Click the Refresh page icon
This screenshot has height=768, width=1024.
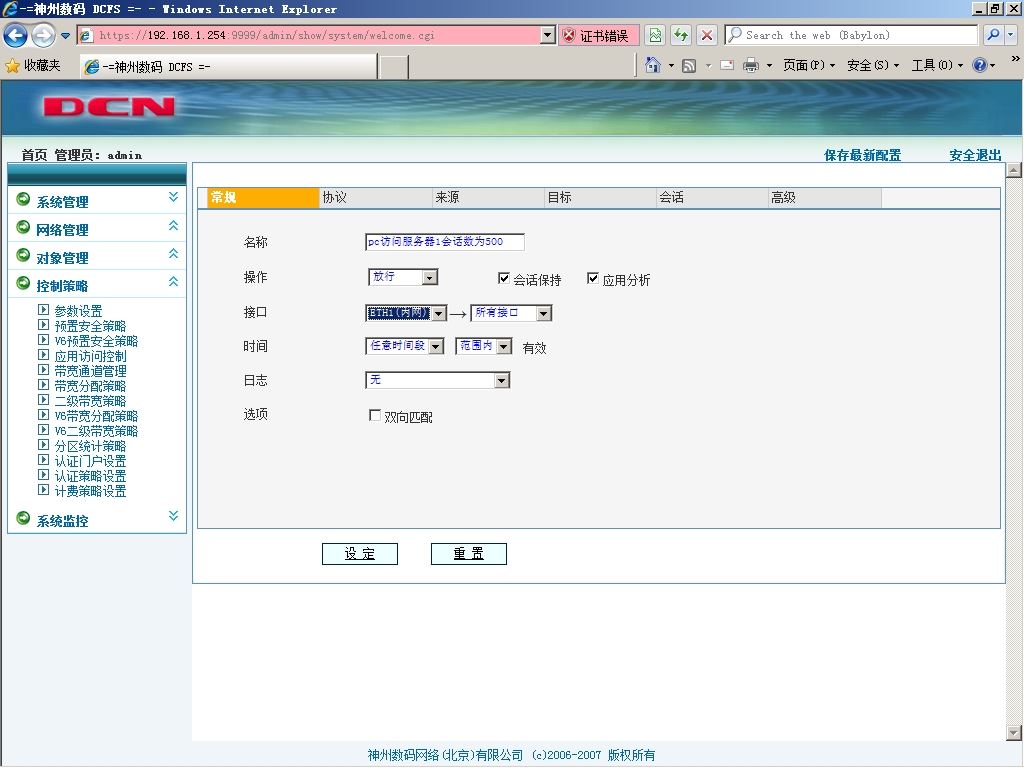681,35
